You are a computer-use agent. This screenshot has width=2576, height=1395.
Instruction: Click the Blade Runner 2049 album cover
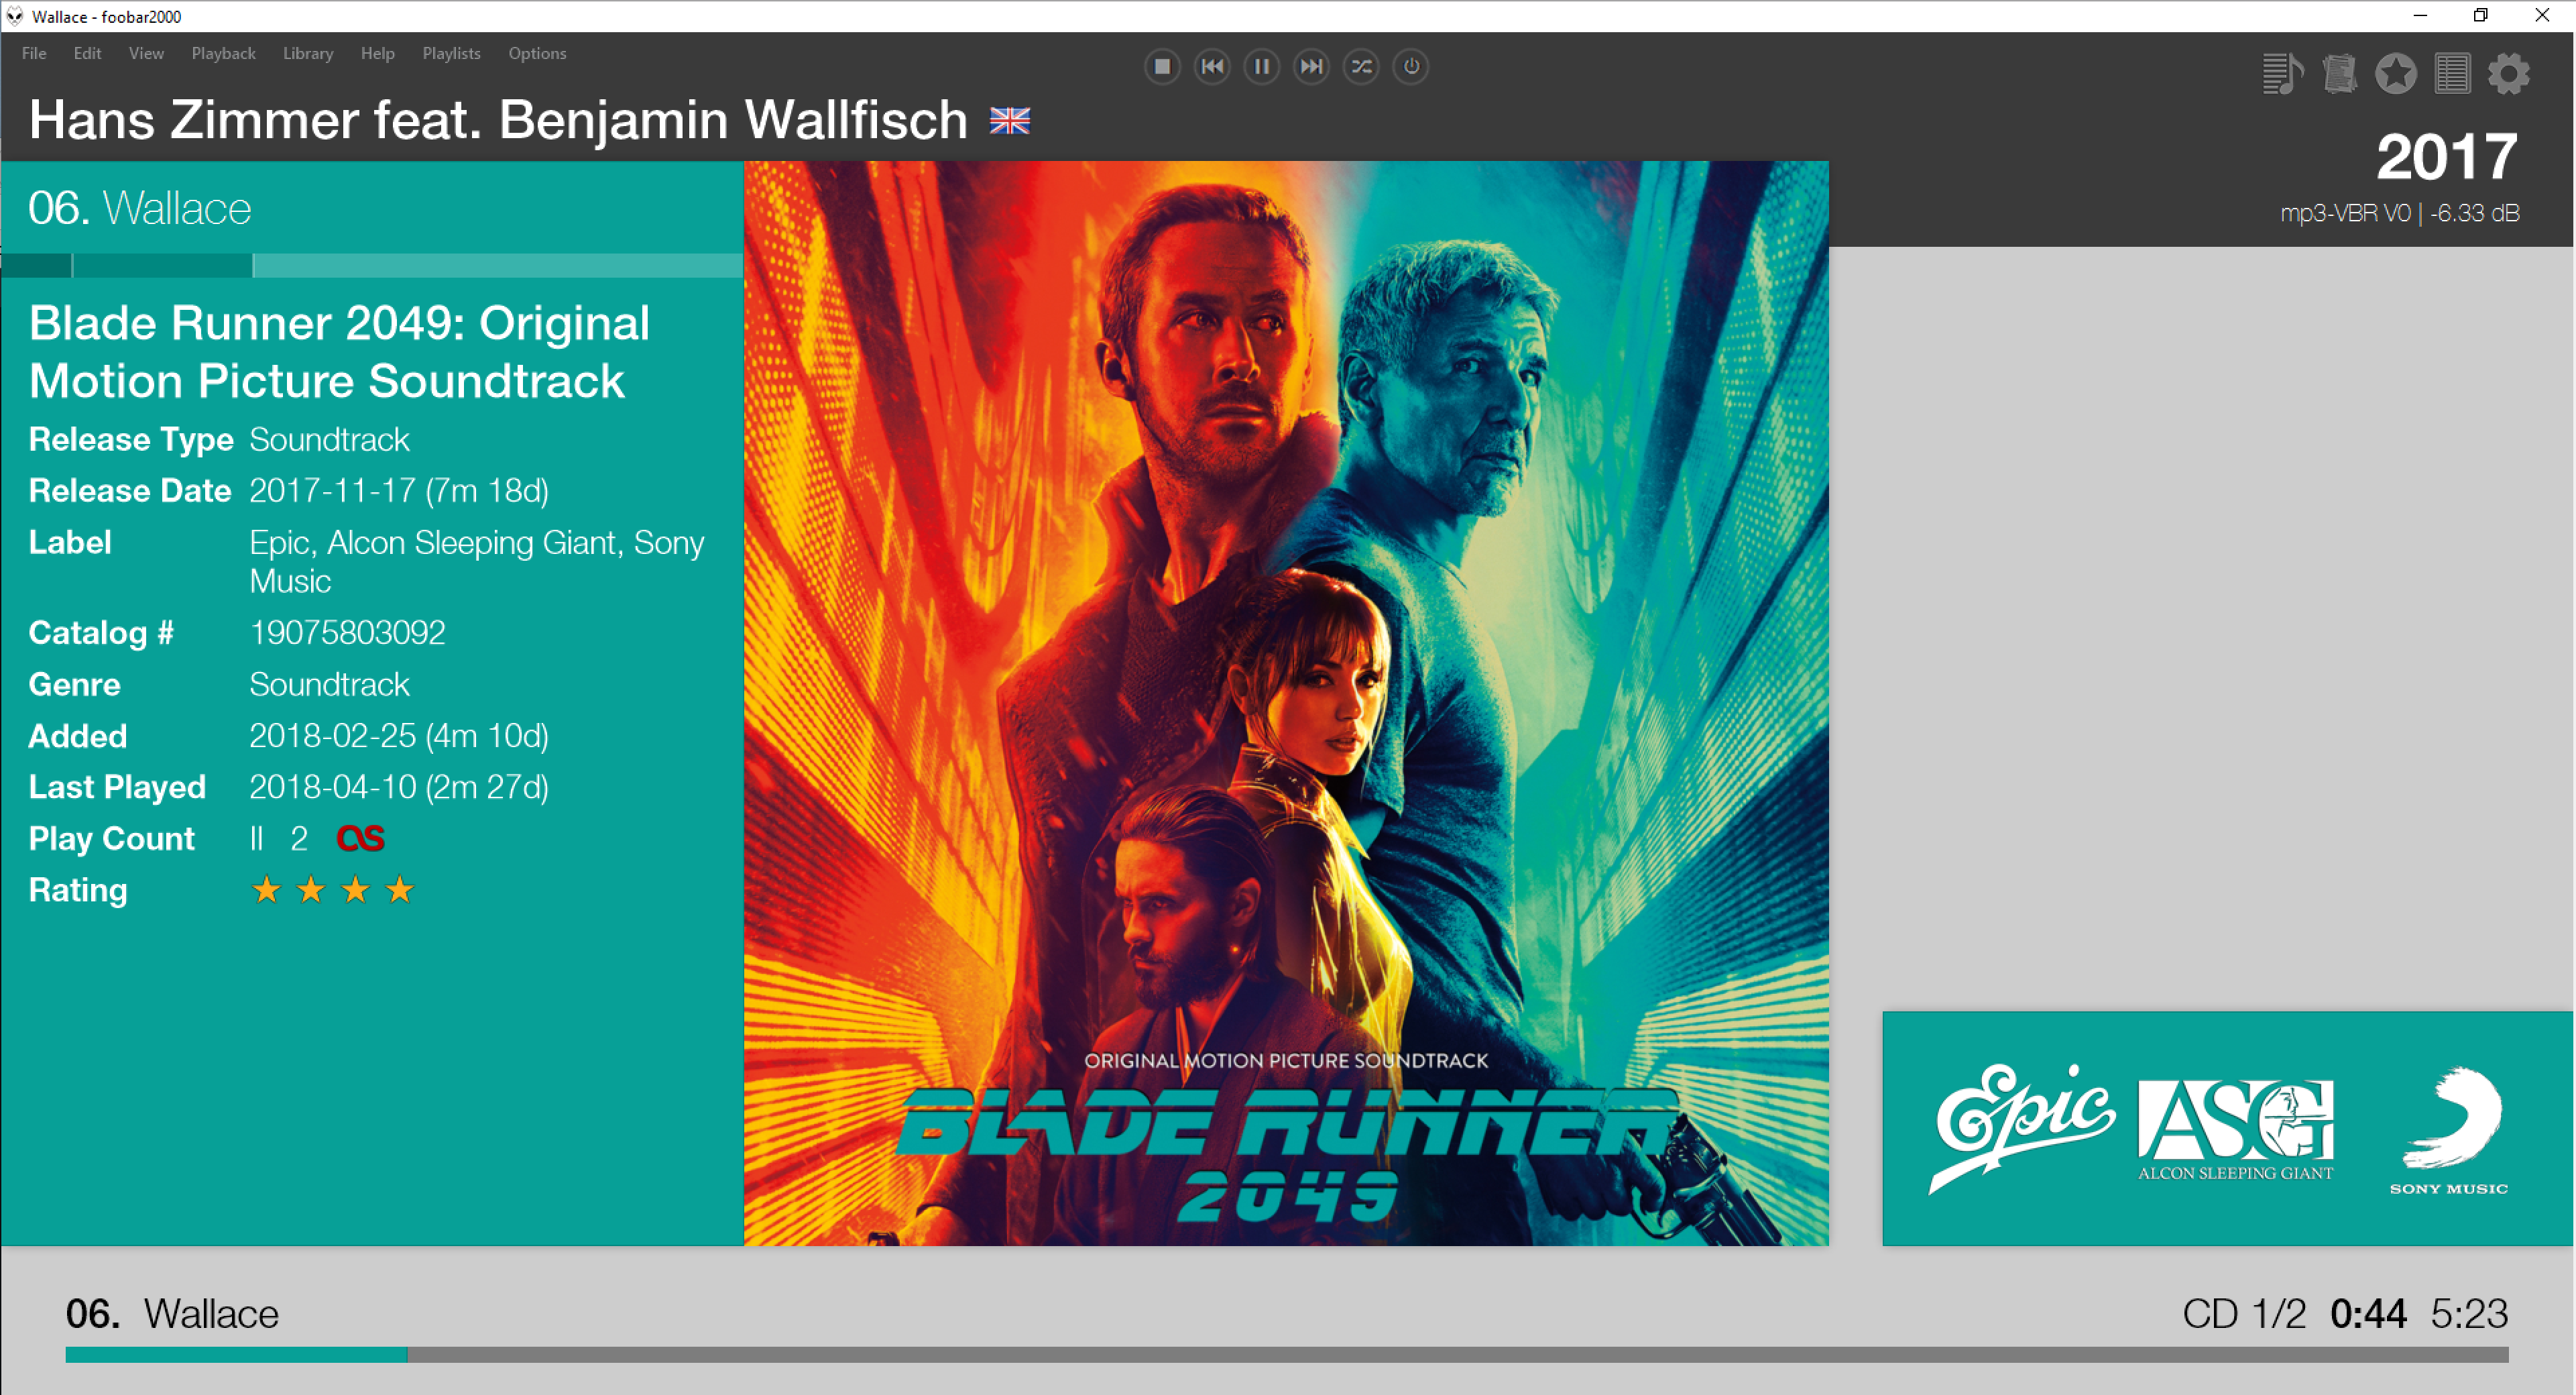(1286, 703)
